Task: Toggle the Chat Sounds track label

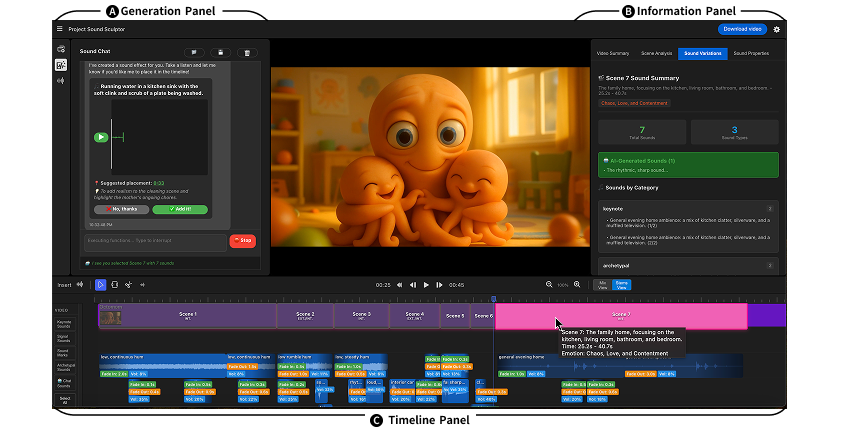Action: (x=64, y=382)
